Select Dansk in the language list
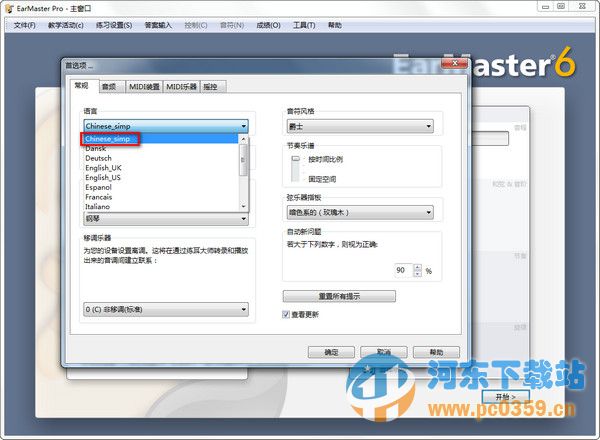The width and height of the screenshot is (600, 440). [161, 148]
